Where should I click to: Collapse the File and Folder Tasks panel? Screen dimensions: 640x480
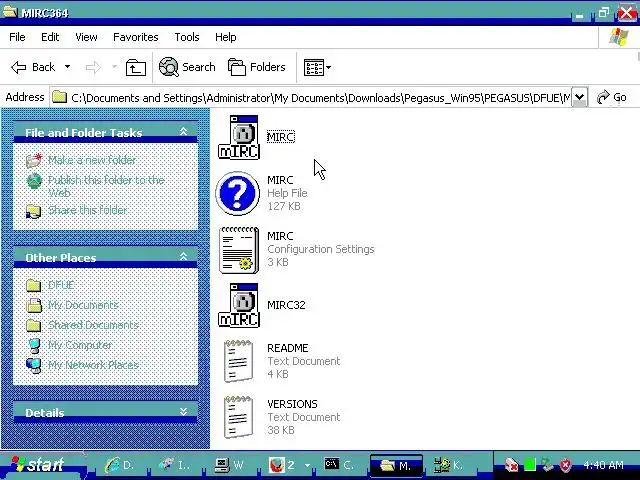point(183,131)
